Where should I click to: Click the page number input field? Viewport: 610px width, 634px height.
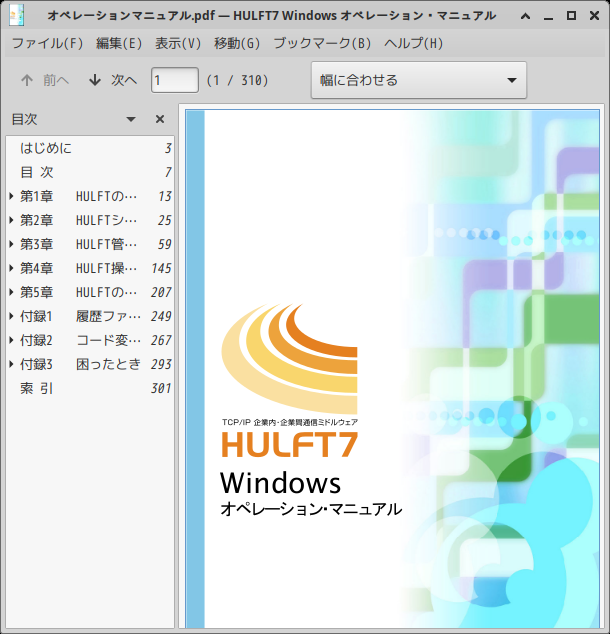(175, 80)
